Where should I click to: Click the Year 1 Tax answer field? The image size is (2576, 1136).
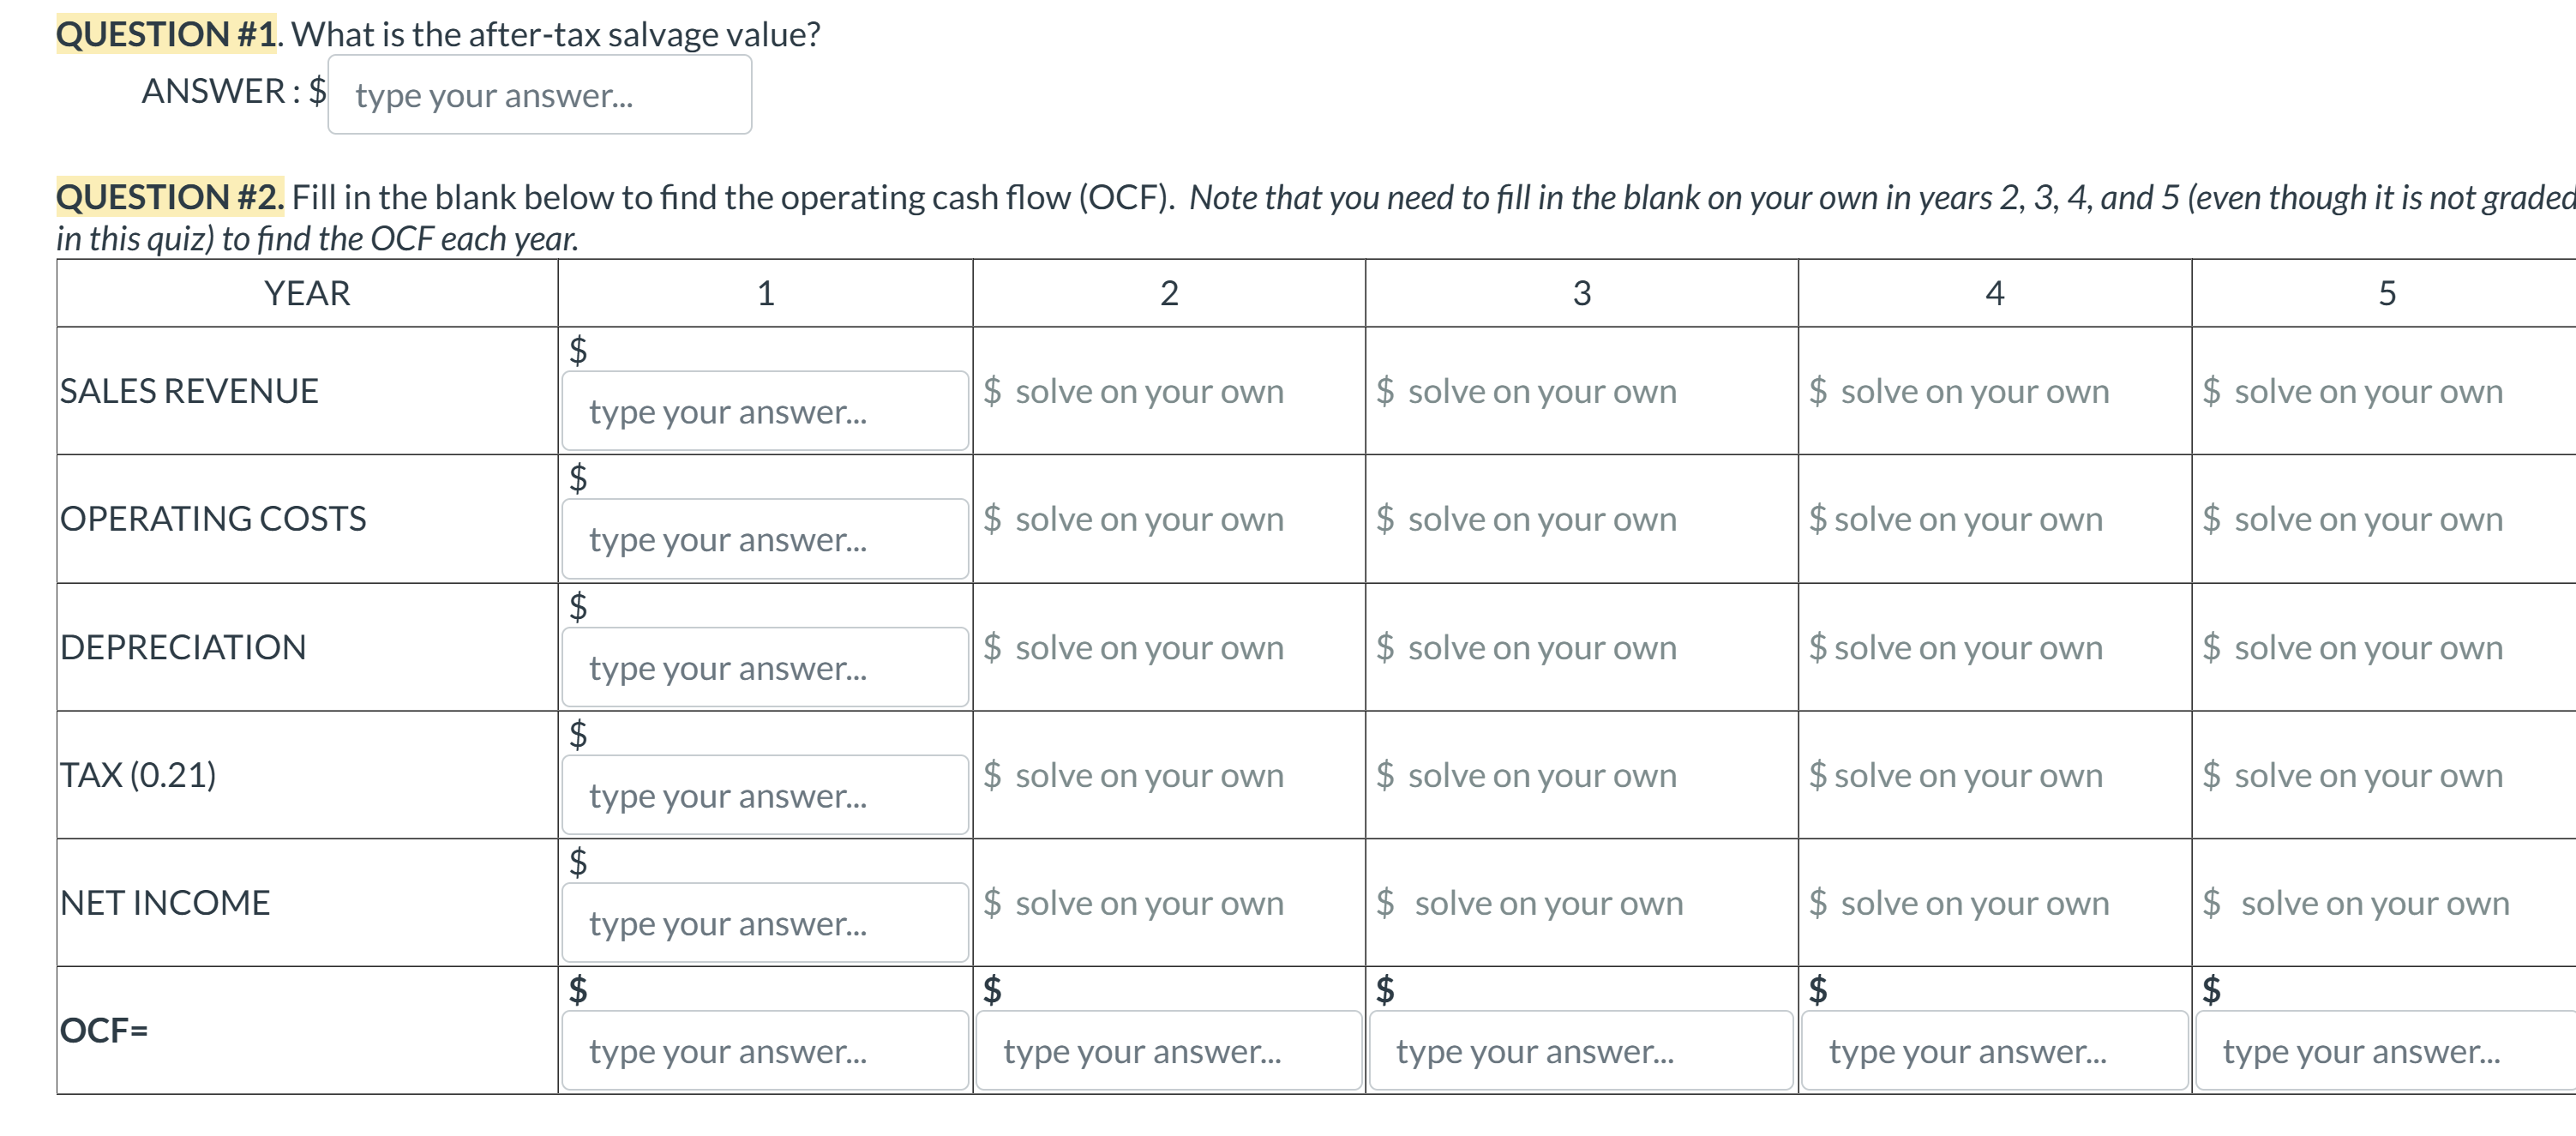764,793
